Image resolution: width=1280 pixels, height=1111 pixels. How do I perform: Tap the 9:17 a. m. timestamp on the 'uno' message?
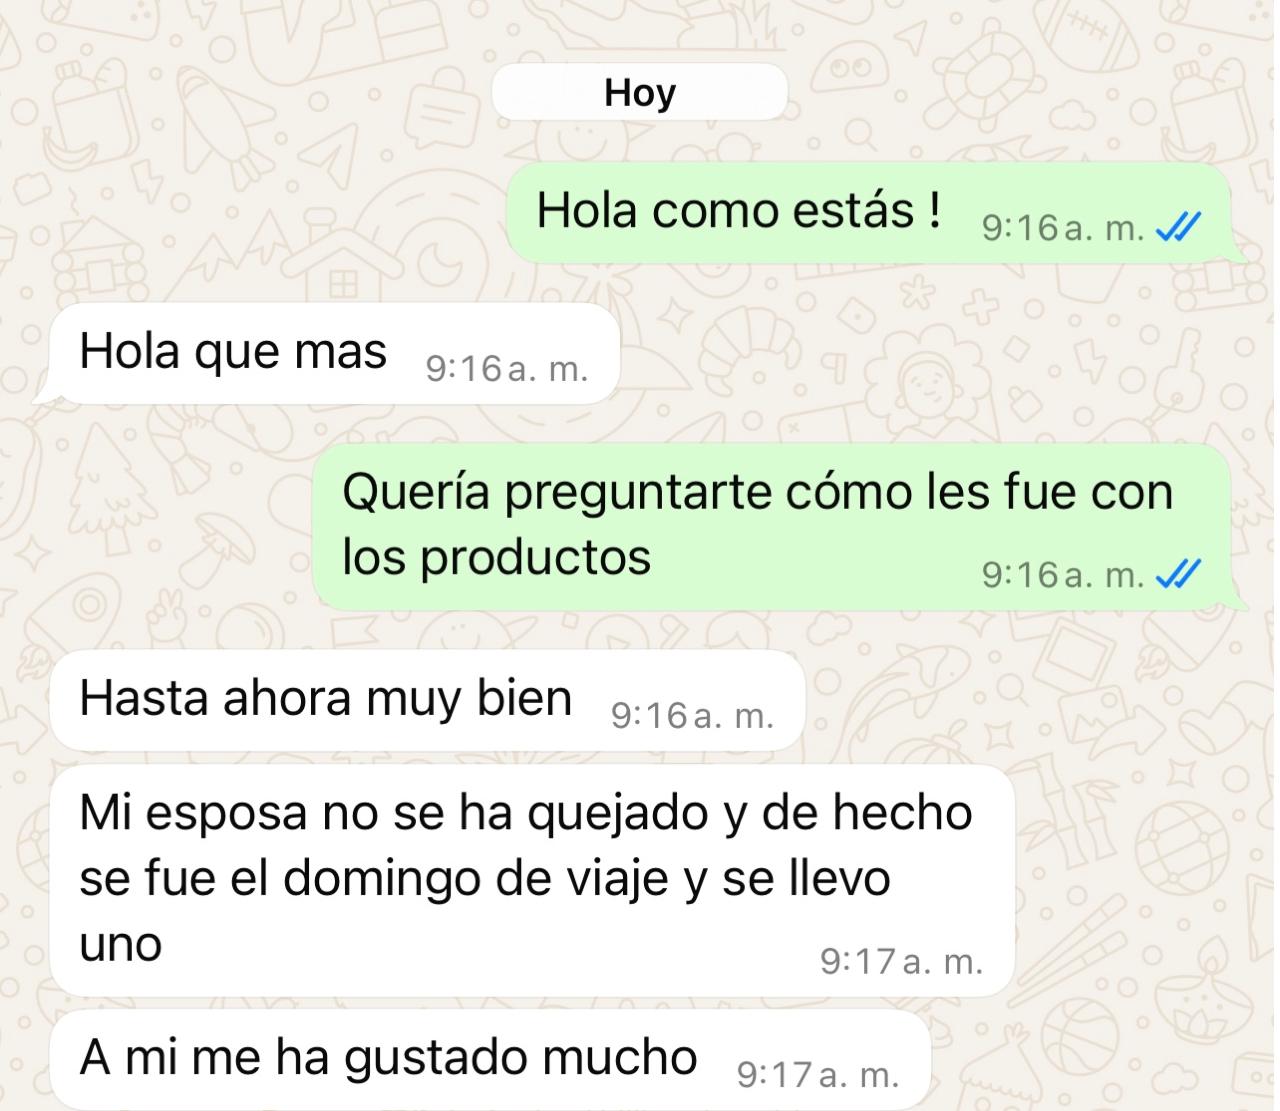[902, 962]
